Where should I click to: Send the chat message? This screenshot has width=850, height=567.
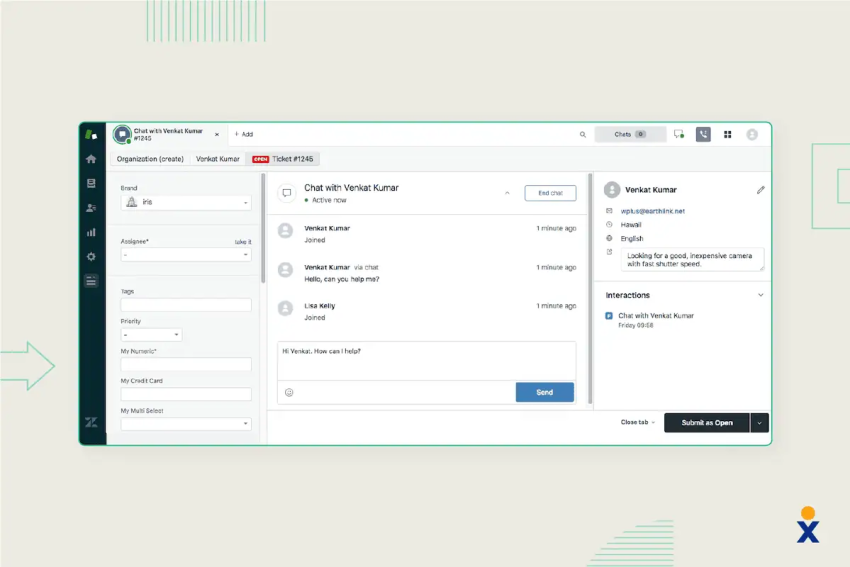544,392
